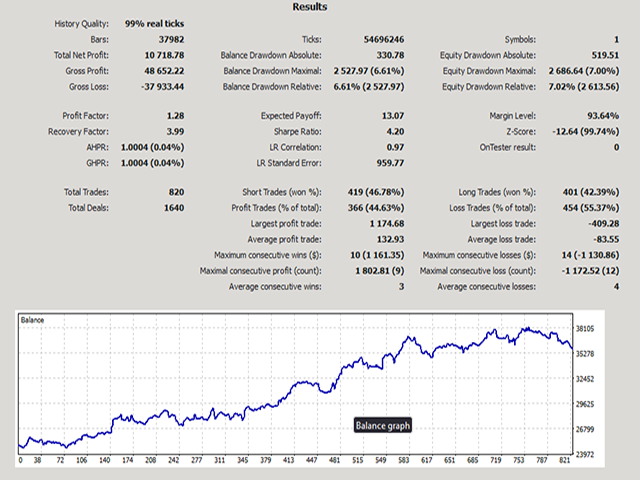Click the Average consecutive losses label
The width and height of the screenshot is (640, 480).
(487, 287)
